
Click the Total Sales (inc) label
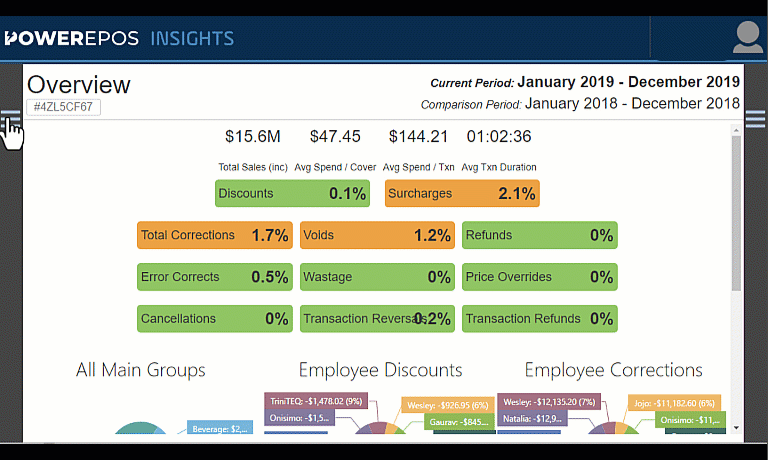pos(253,167)
